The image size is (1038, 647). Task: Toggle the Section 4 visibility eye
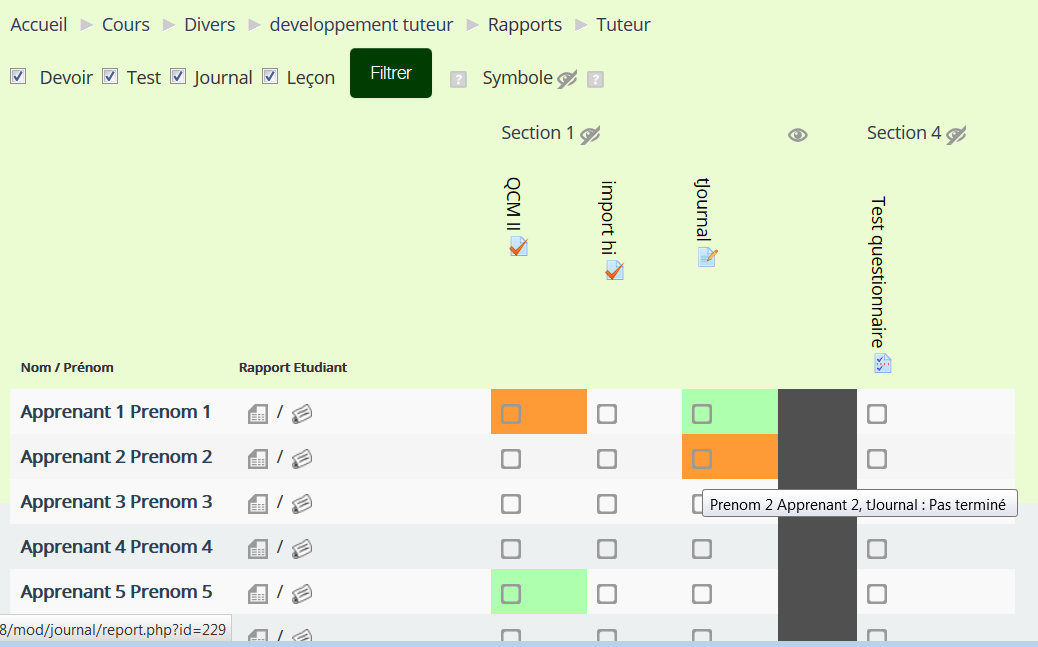click(x=956, y=135)
